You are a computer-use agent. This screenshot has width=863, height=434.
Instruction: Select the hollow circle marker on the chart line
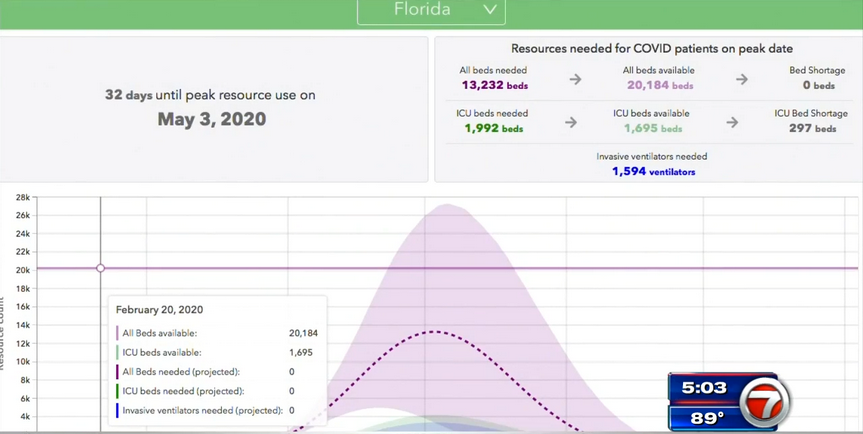[101, 268]
